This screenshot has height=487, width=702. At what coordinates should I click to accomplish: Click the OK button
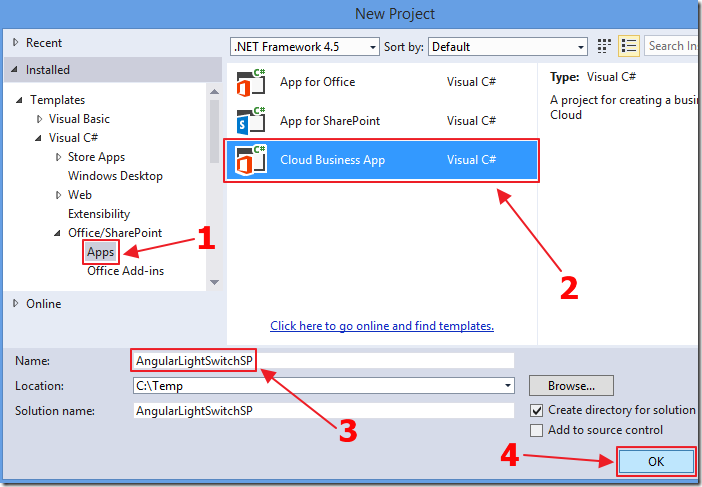click(x=656, y=461)
